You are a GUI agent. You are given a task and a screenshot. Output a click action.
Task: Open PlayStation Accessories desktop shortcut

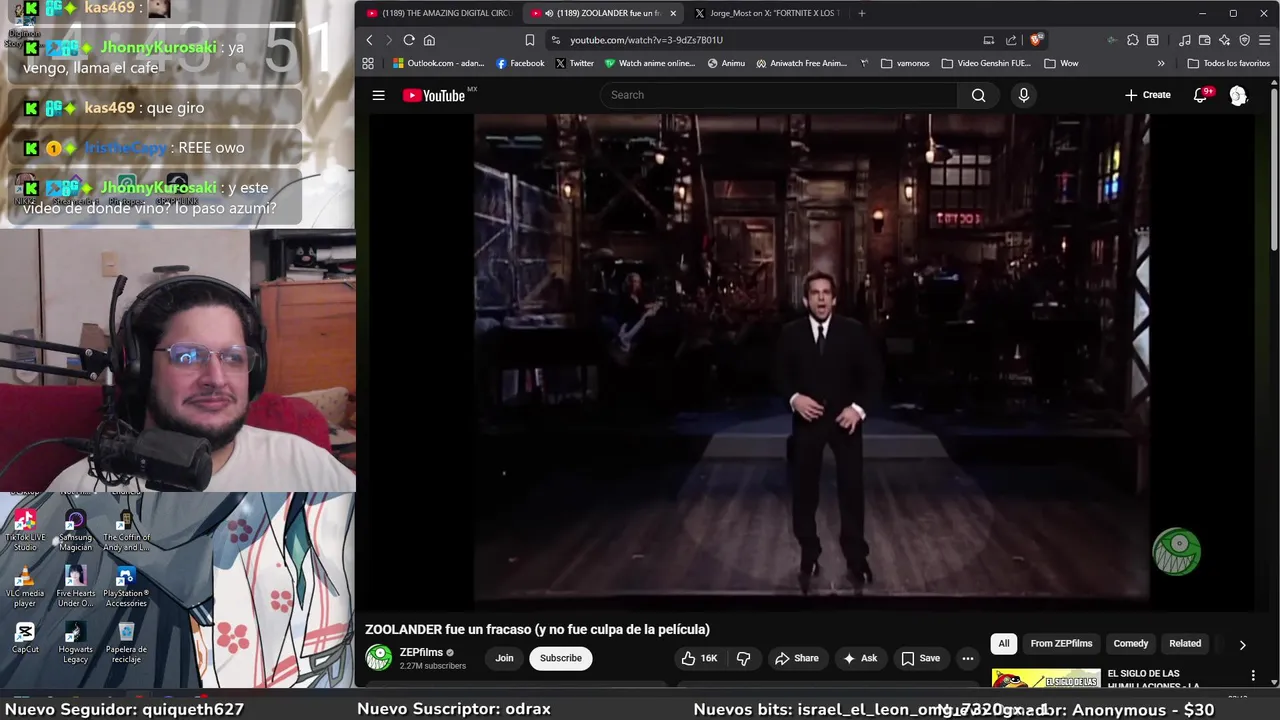tap(126, 587)
